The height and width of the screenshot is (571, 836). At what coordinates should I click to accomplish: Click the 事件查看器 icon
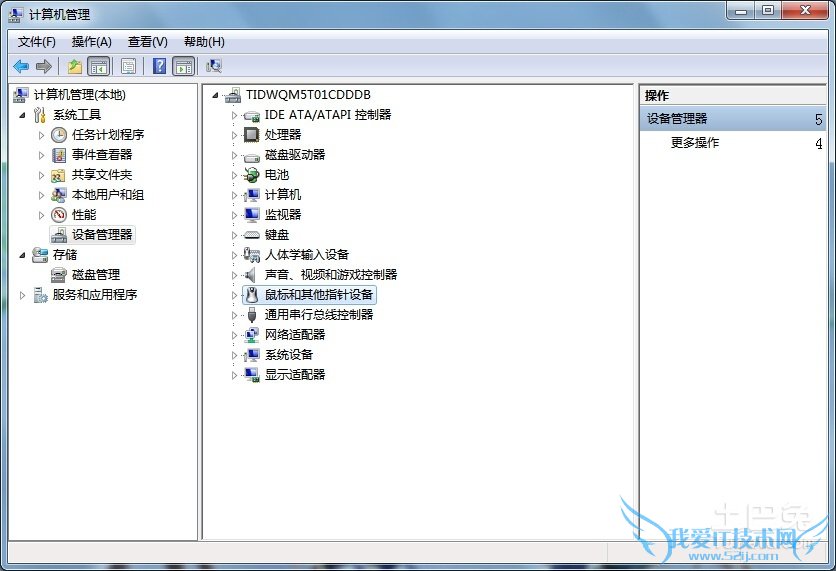[x=59, y=155]
